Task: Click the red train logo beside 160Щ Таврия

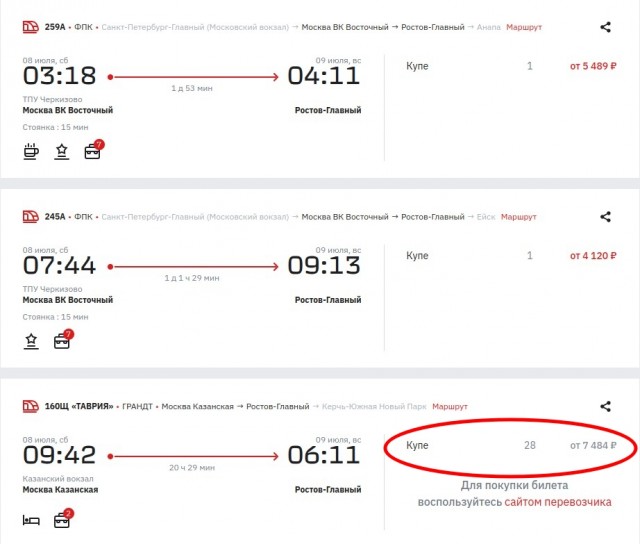Action: click(30, 407)
